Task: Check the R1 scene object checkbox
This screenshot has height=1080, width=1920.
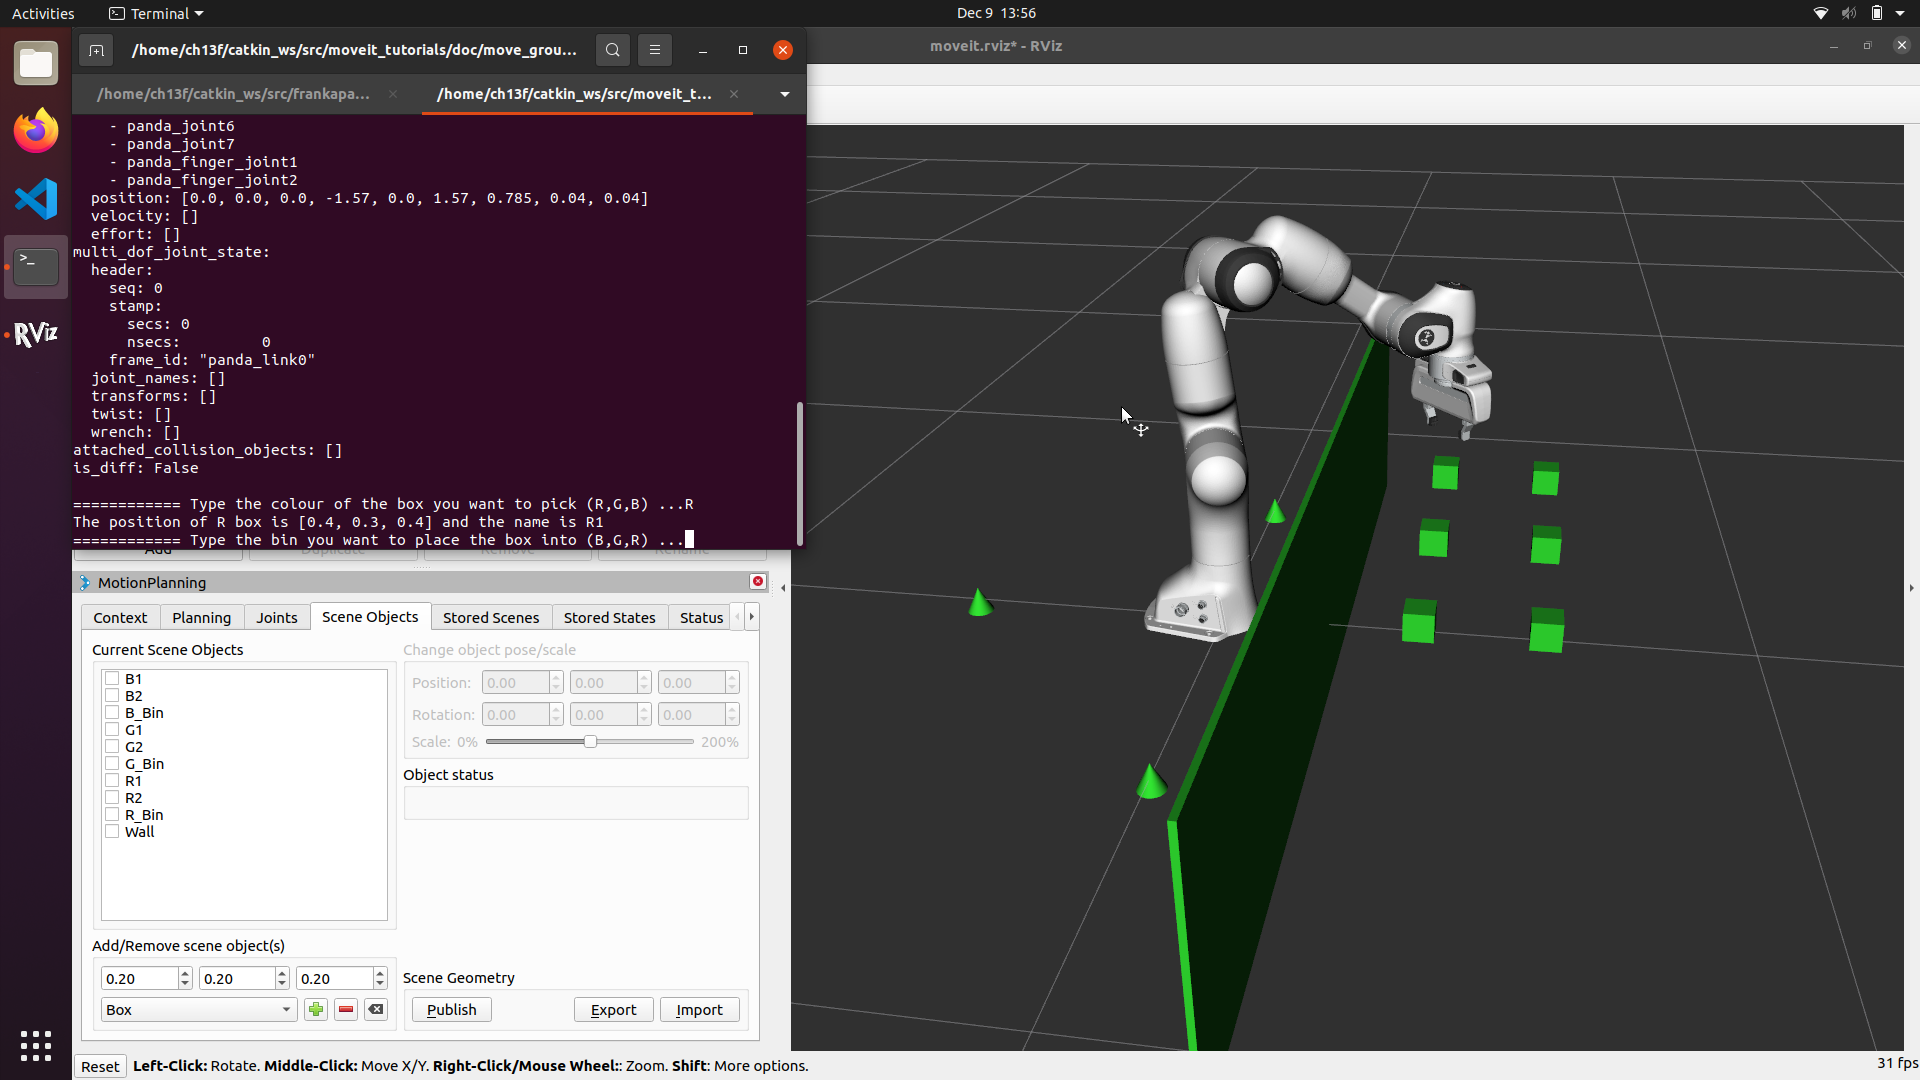Action: point(113,780)
